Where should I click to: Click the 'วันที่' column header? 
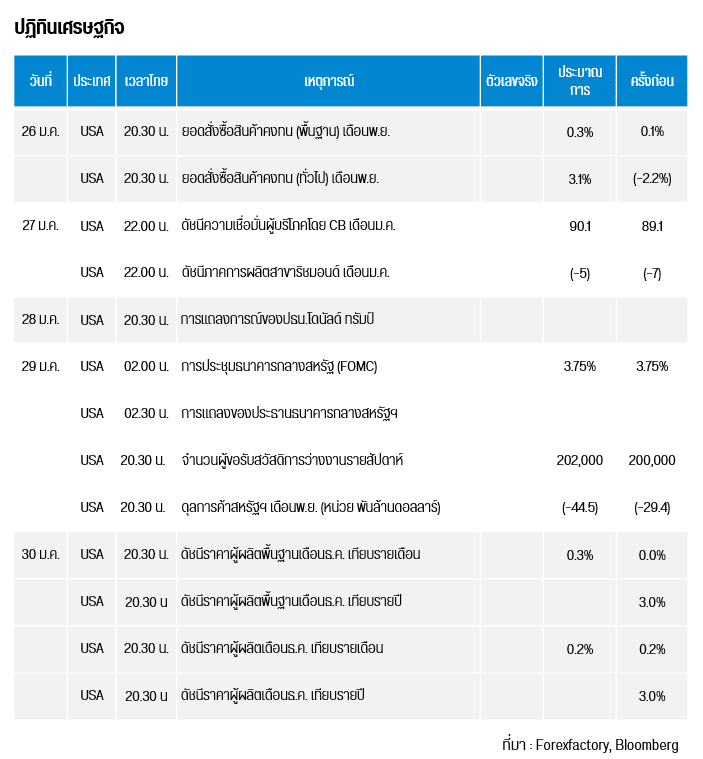[40, 81]
